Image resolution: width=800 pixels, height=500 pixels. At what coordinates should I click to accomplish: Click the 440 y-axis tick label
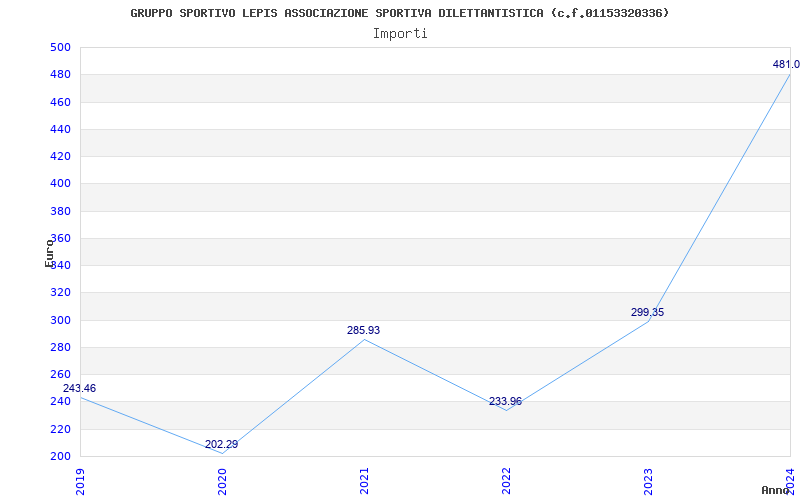(x=60, y=129)
